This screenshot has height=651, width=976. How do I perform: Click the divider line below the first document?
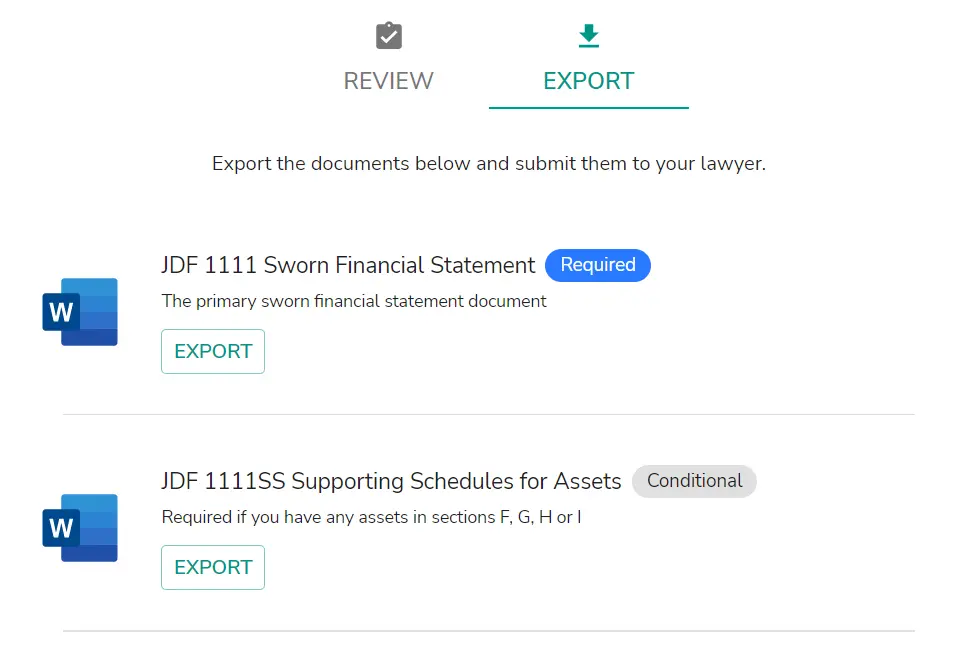pyautogui.click(x=489, y=414)
